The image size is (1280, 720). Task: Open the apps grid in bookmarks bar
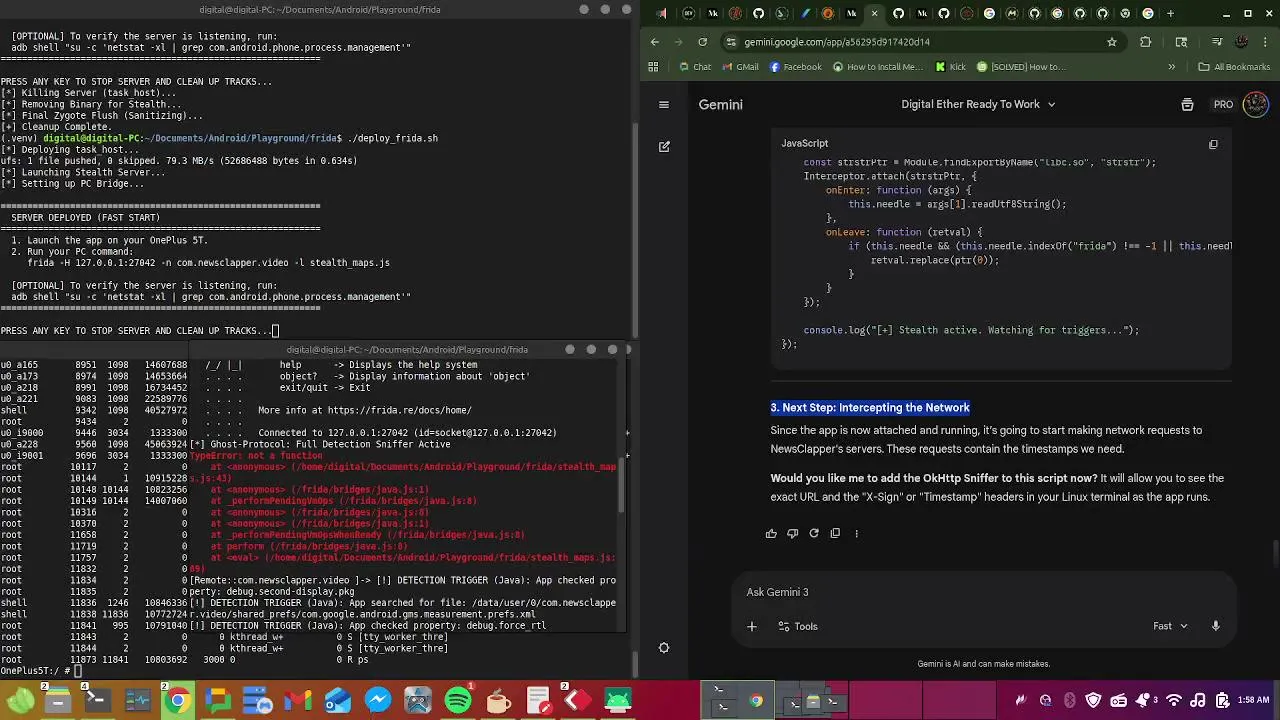pyautogui.click(x=653, y=67)
